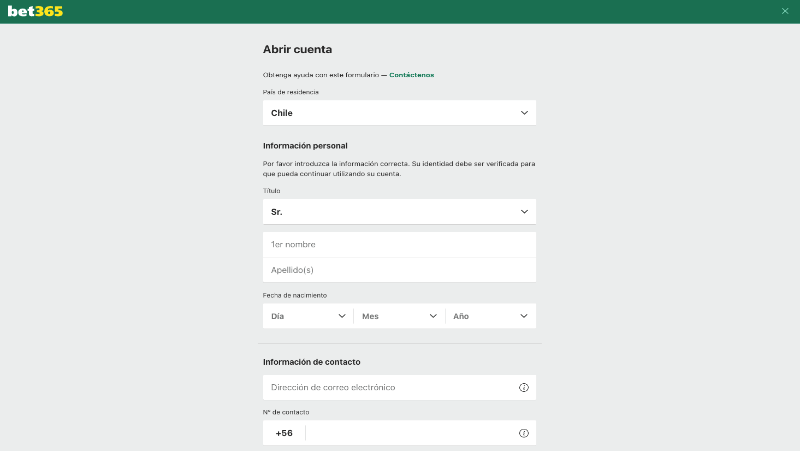Focus the Apellido(s) text field
Image resolution: width=800 pixels, height=451 pixels.
coord(399,270)
